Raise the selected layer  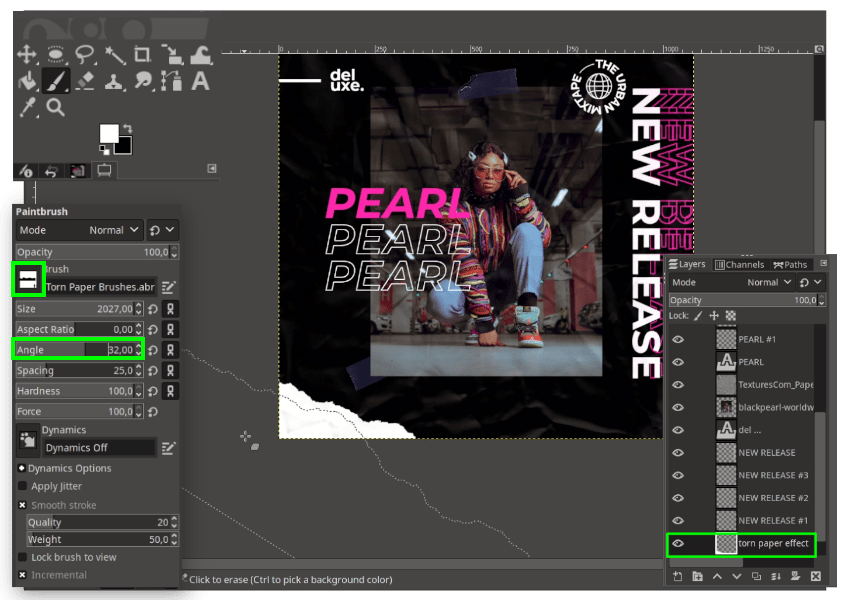tap(717, 576)
